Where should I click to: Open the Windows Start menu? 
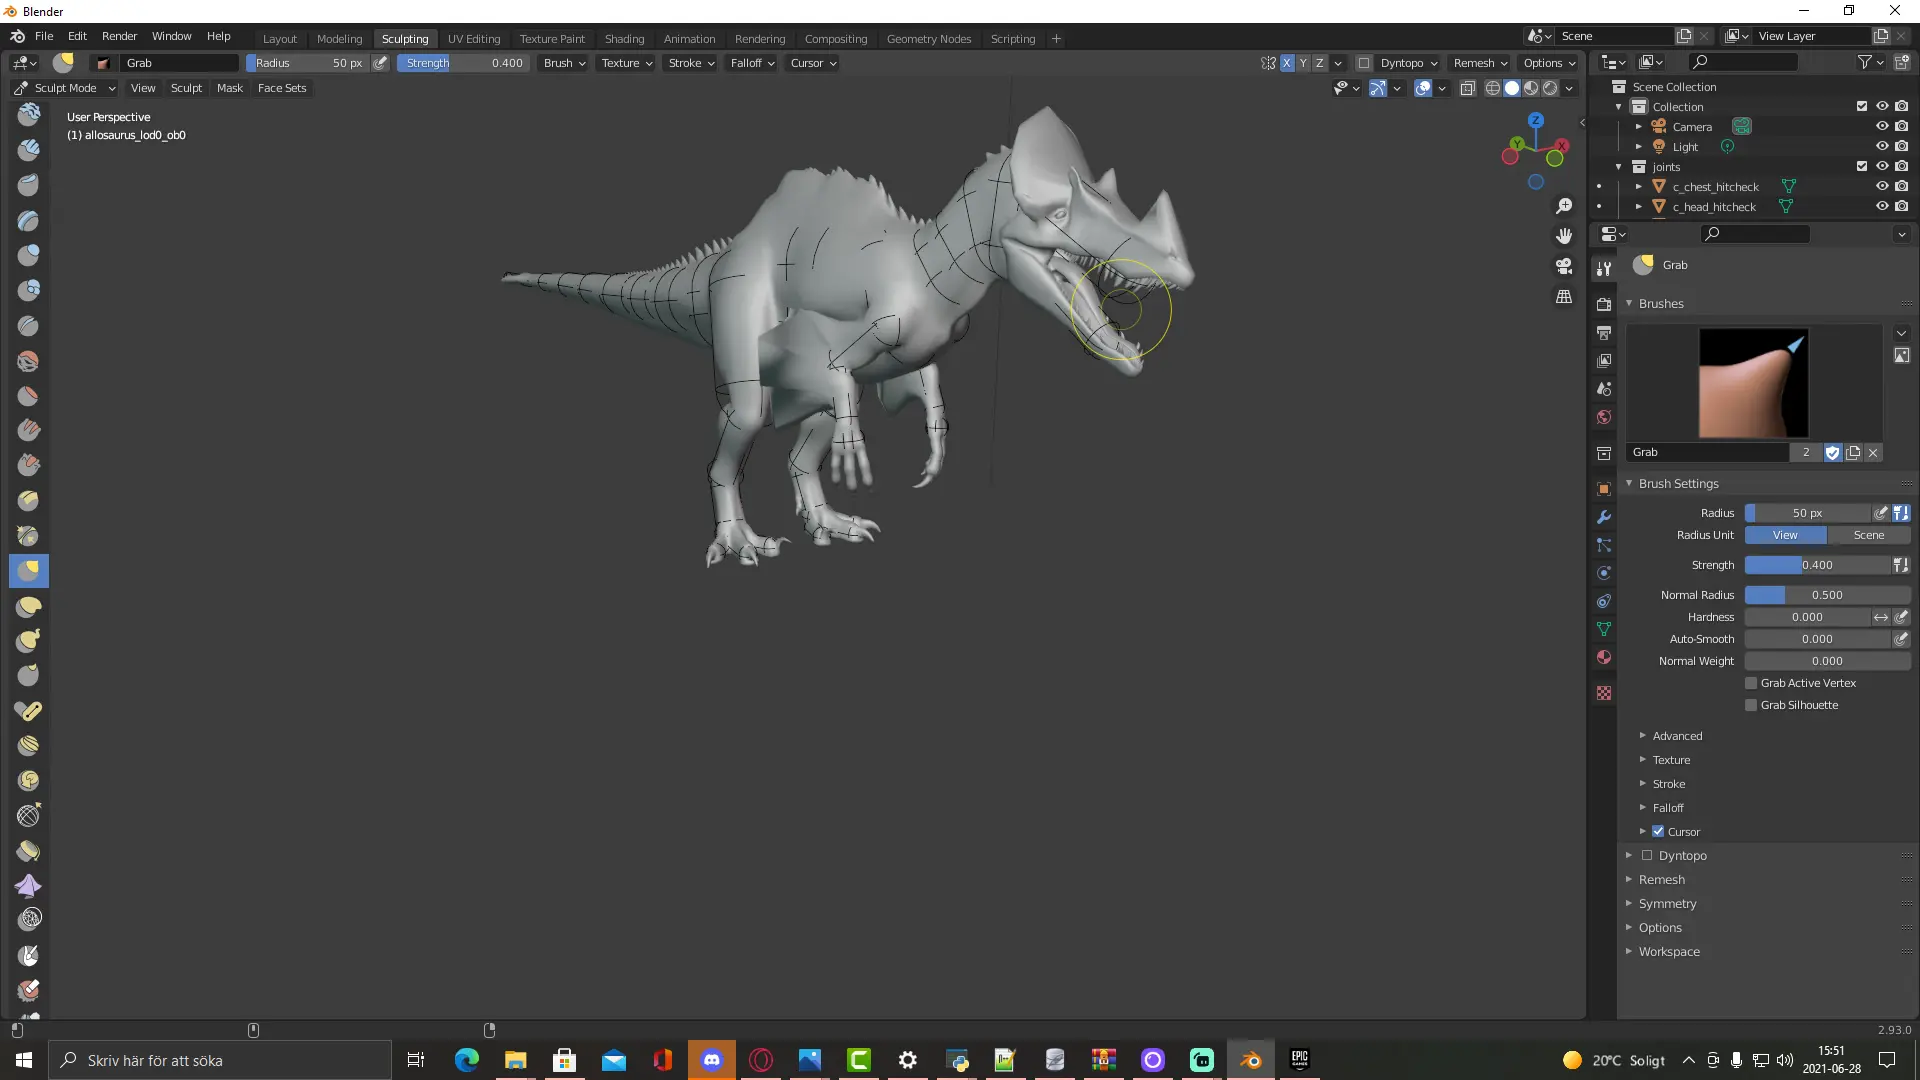24,1060
